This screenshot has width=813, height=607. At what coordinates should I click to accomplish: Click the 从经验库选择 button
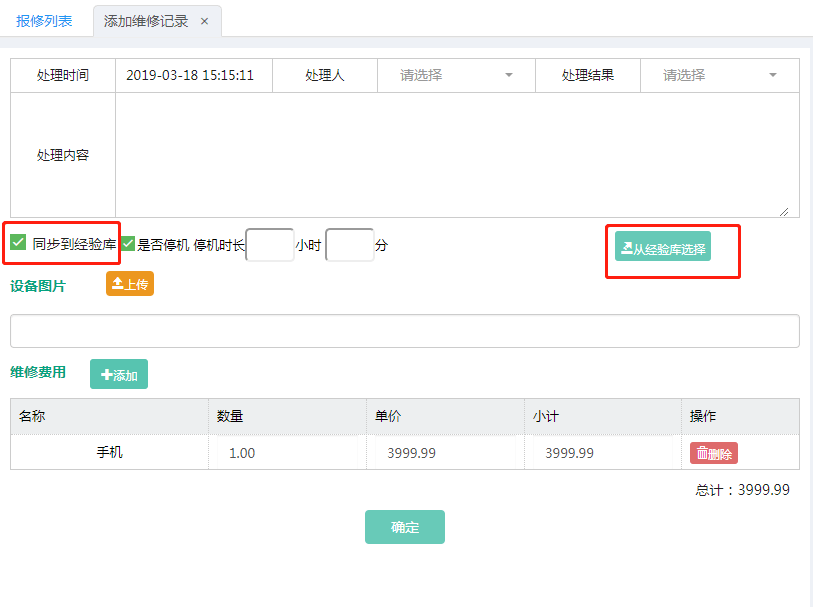tap(663, 246)
